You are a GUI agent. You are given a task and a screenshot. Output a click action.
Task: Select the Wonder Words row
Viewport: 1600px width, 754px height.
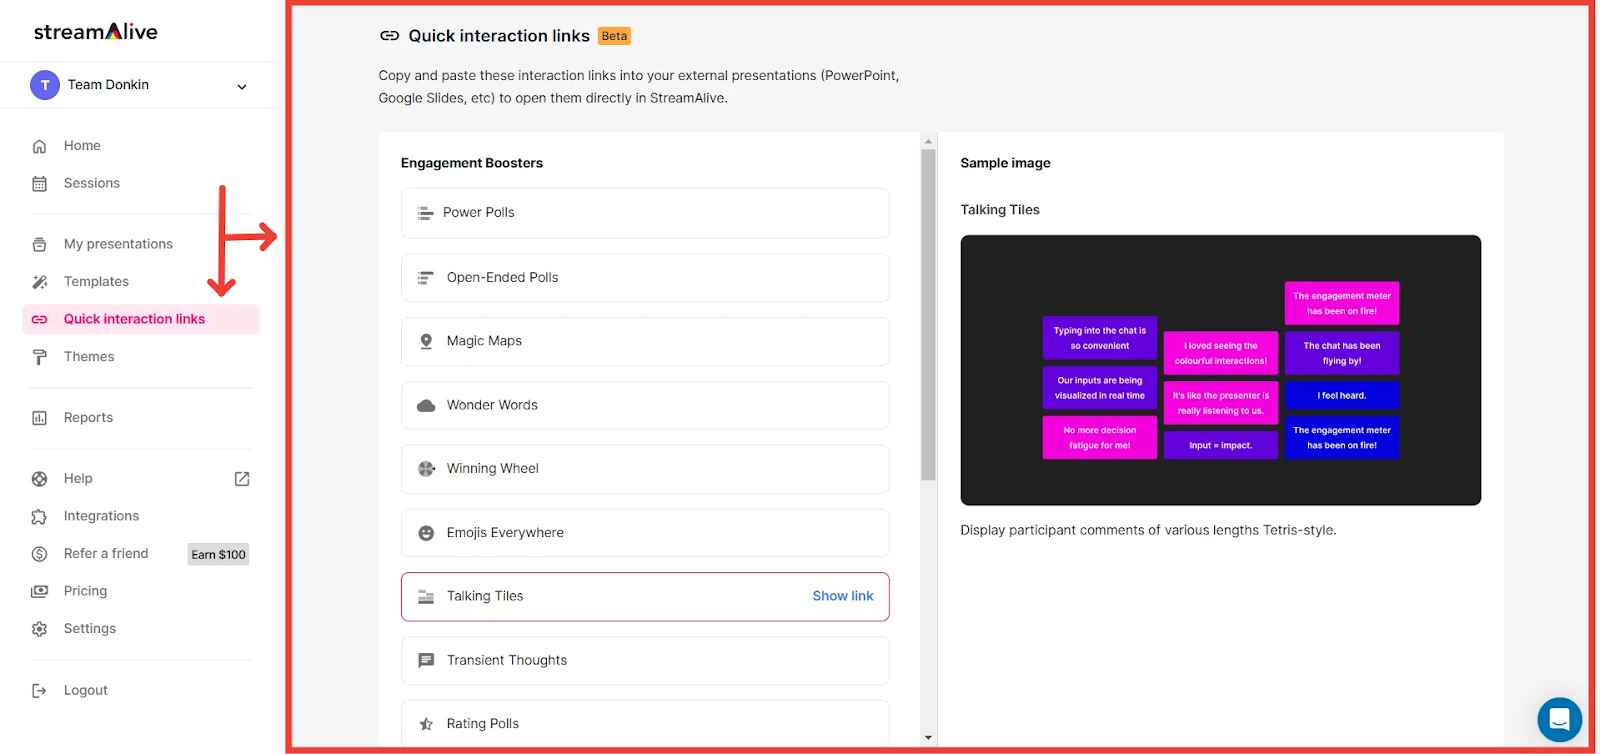click(645, 405)
